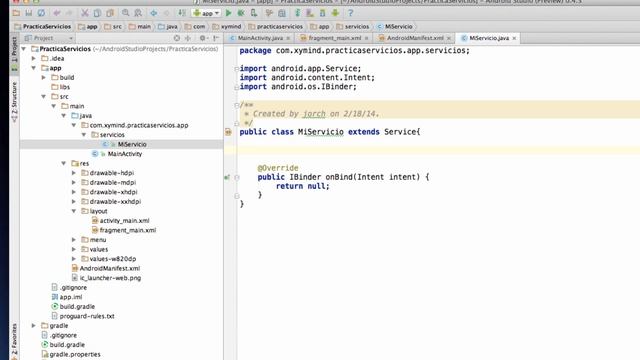Click the src breadcrumb
Screen dimensions: 640x360
(113, 26)
